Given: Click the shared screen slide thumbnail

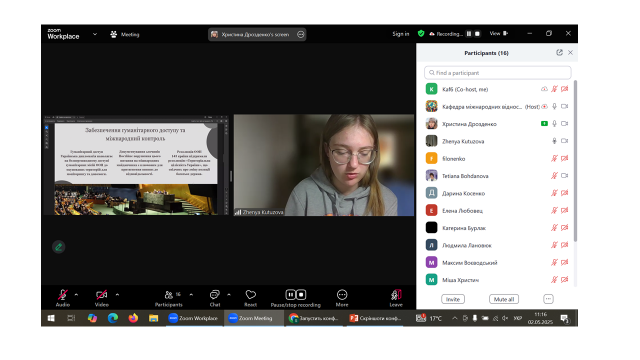Looking at the screenshot, I should click(136, 165).
